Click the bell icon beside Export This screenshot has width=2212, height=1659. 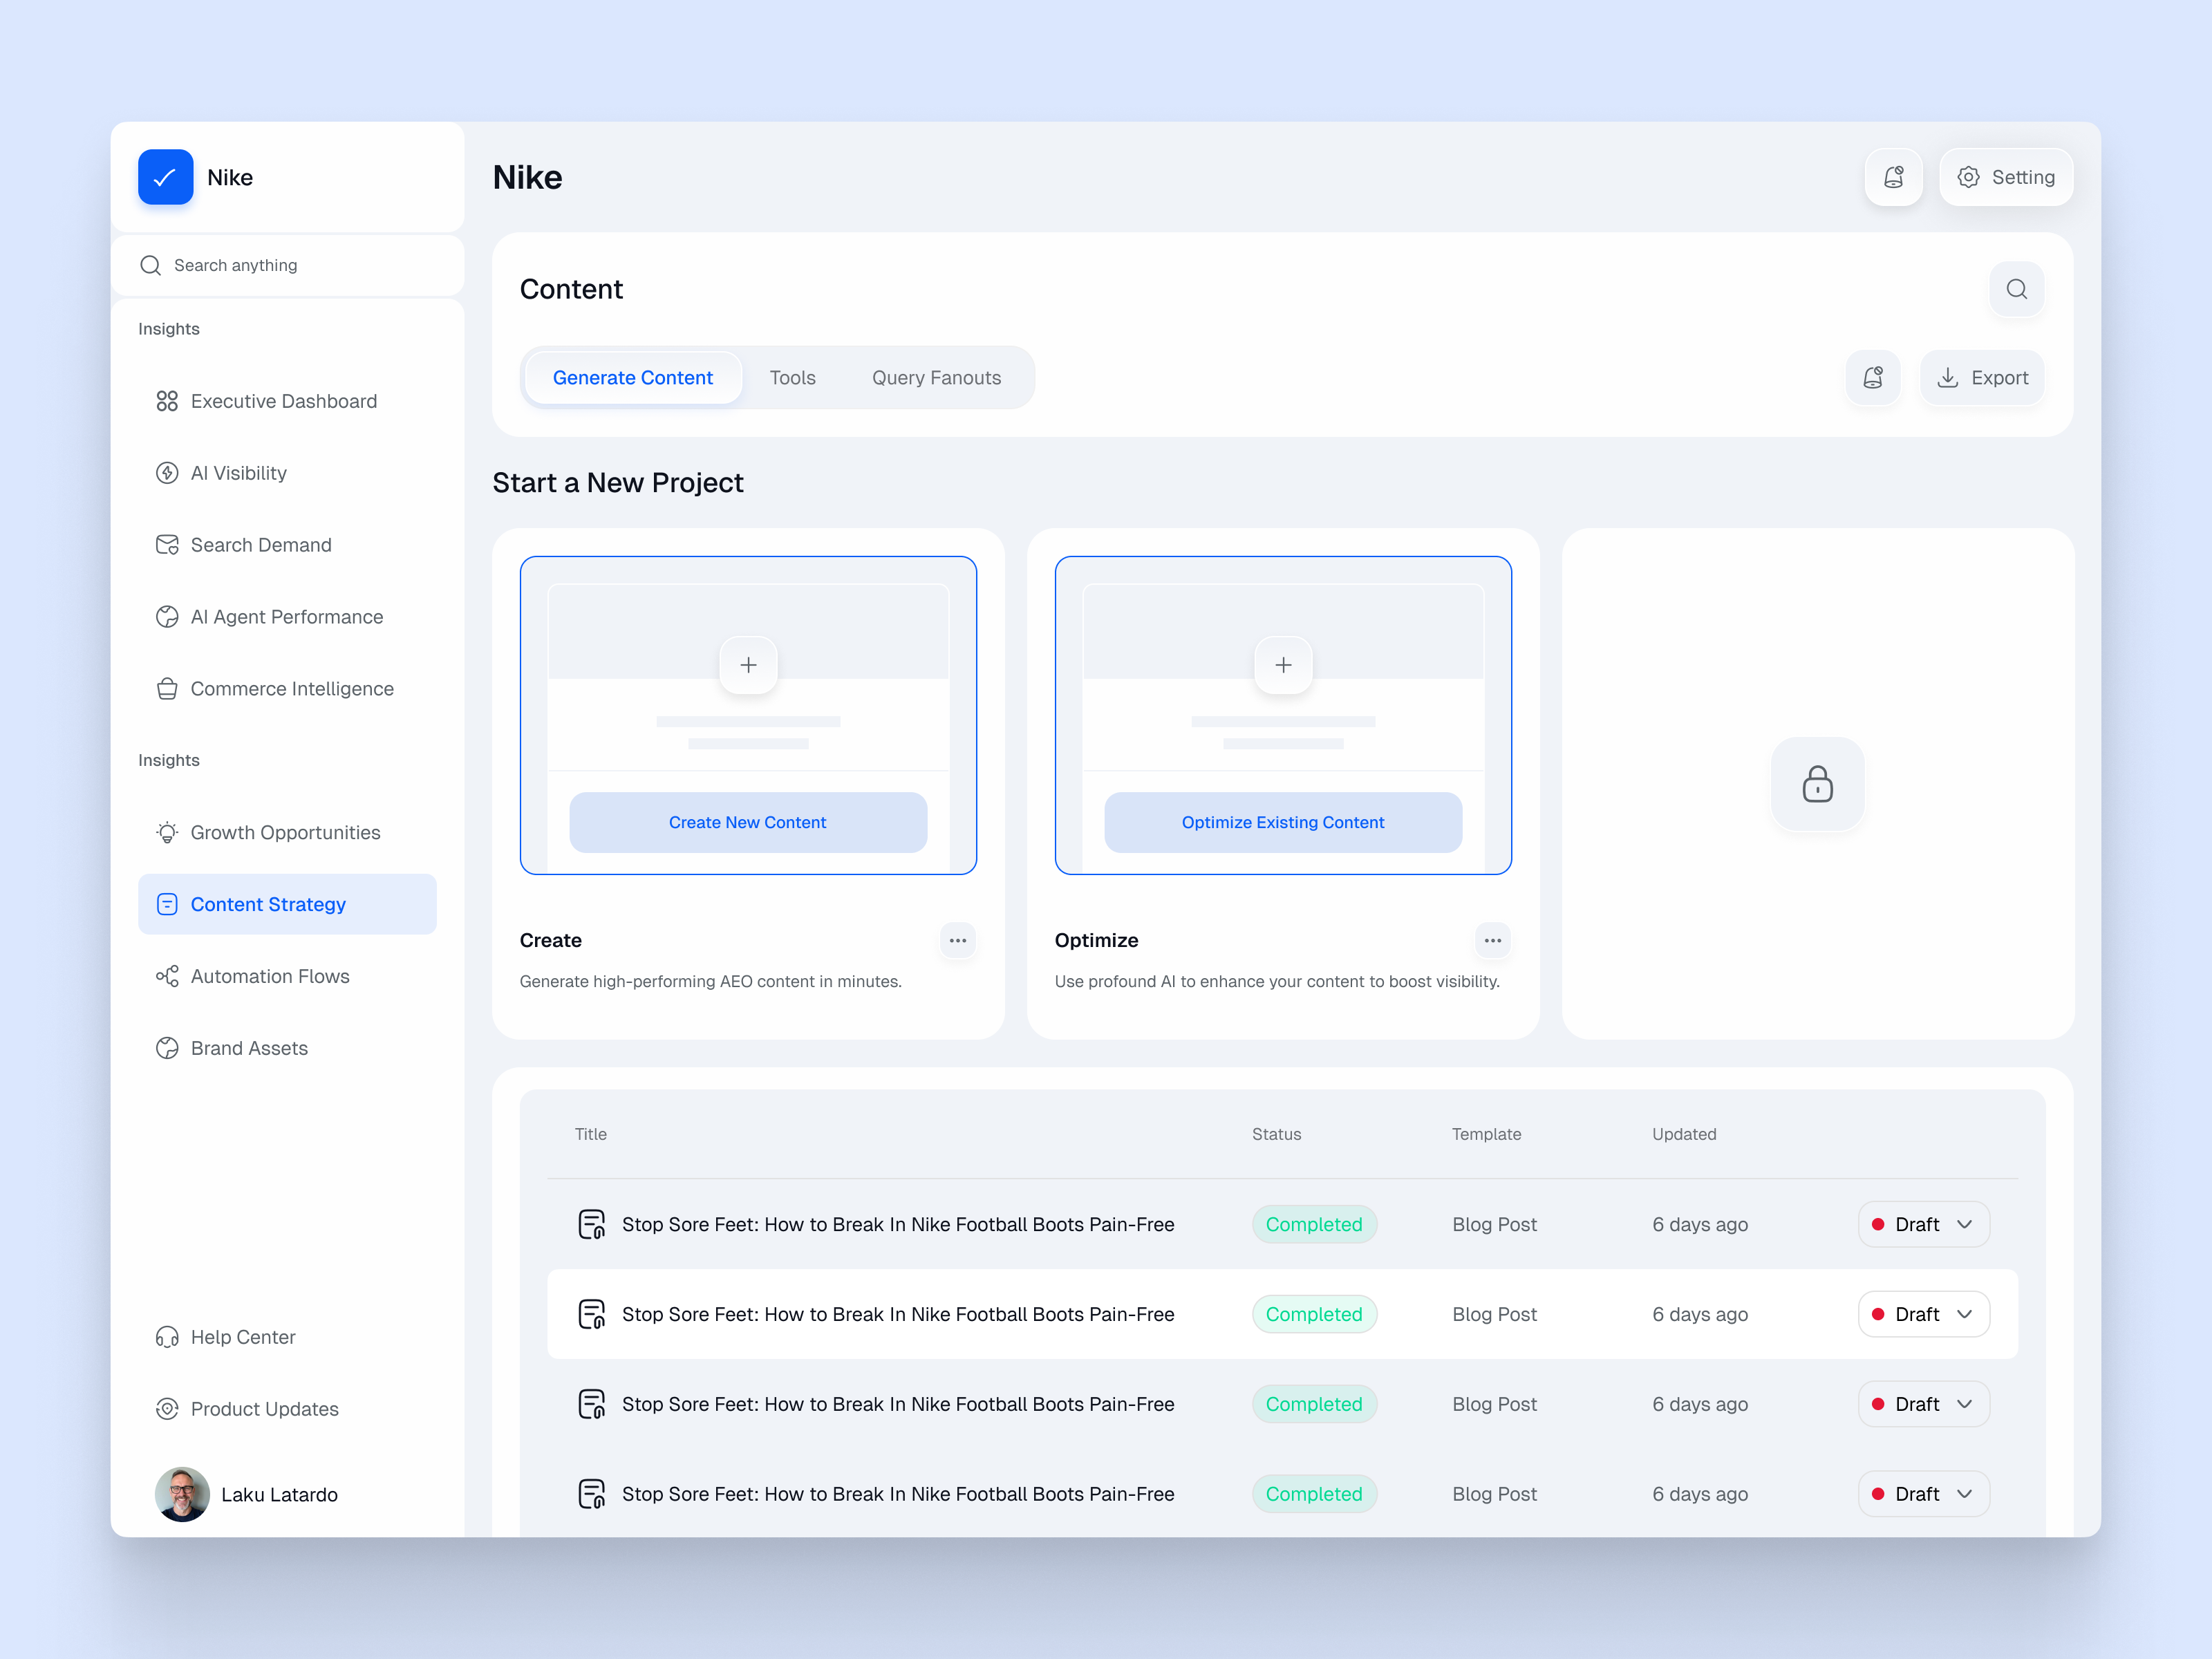click(1872, 377)
